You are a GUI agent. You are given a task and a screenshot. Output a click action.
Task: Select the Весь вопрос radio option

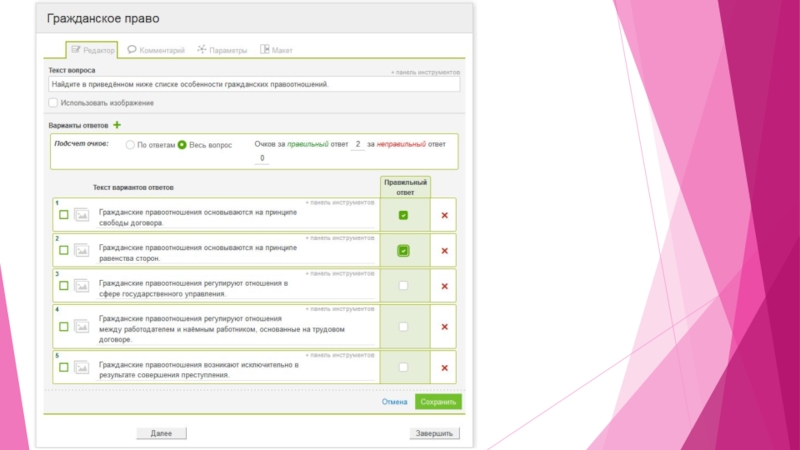[182, 145]
